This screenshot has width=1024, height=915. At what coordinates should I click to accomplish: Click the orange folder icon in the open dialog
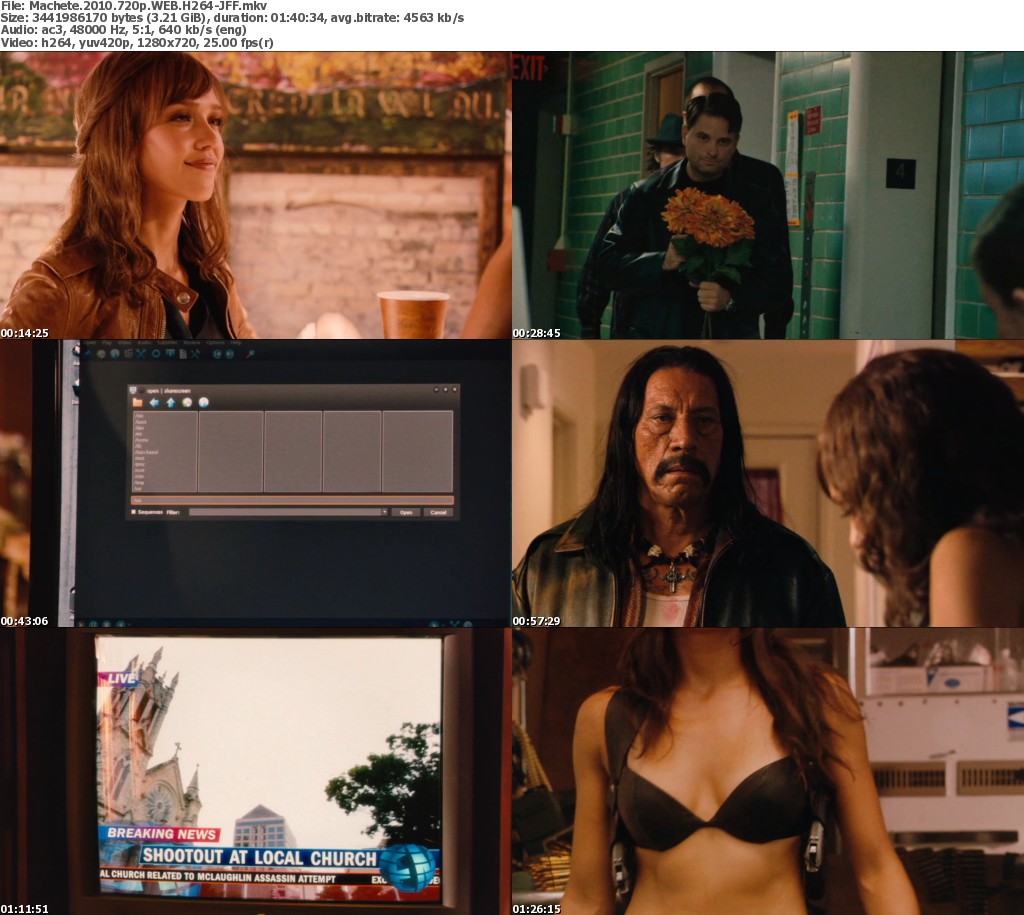137,402
